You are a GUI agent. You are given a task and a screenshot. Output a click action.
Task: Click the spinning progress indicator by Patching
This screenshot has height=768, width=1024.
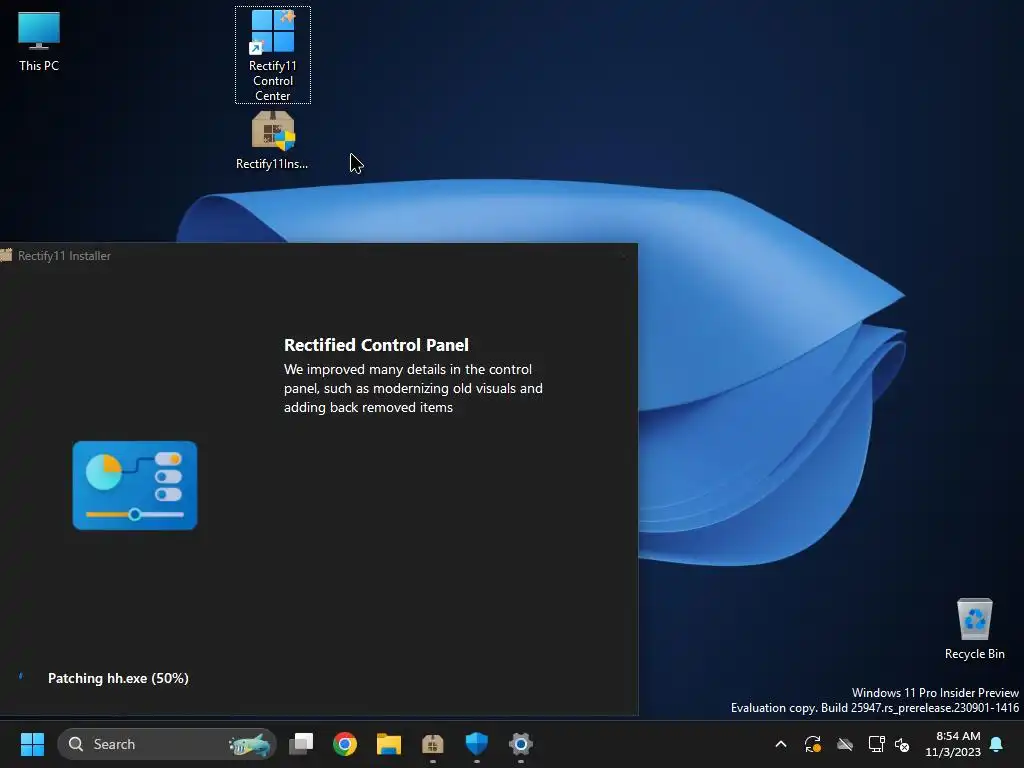pyautogui.click(x=21, y=677)
